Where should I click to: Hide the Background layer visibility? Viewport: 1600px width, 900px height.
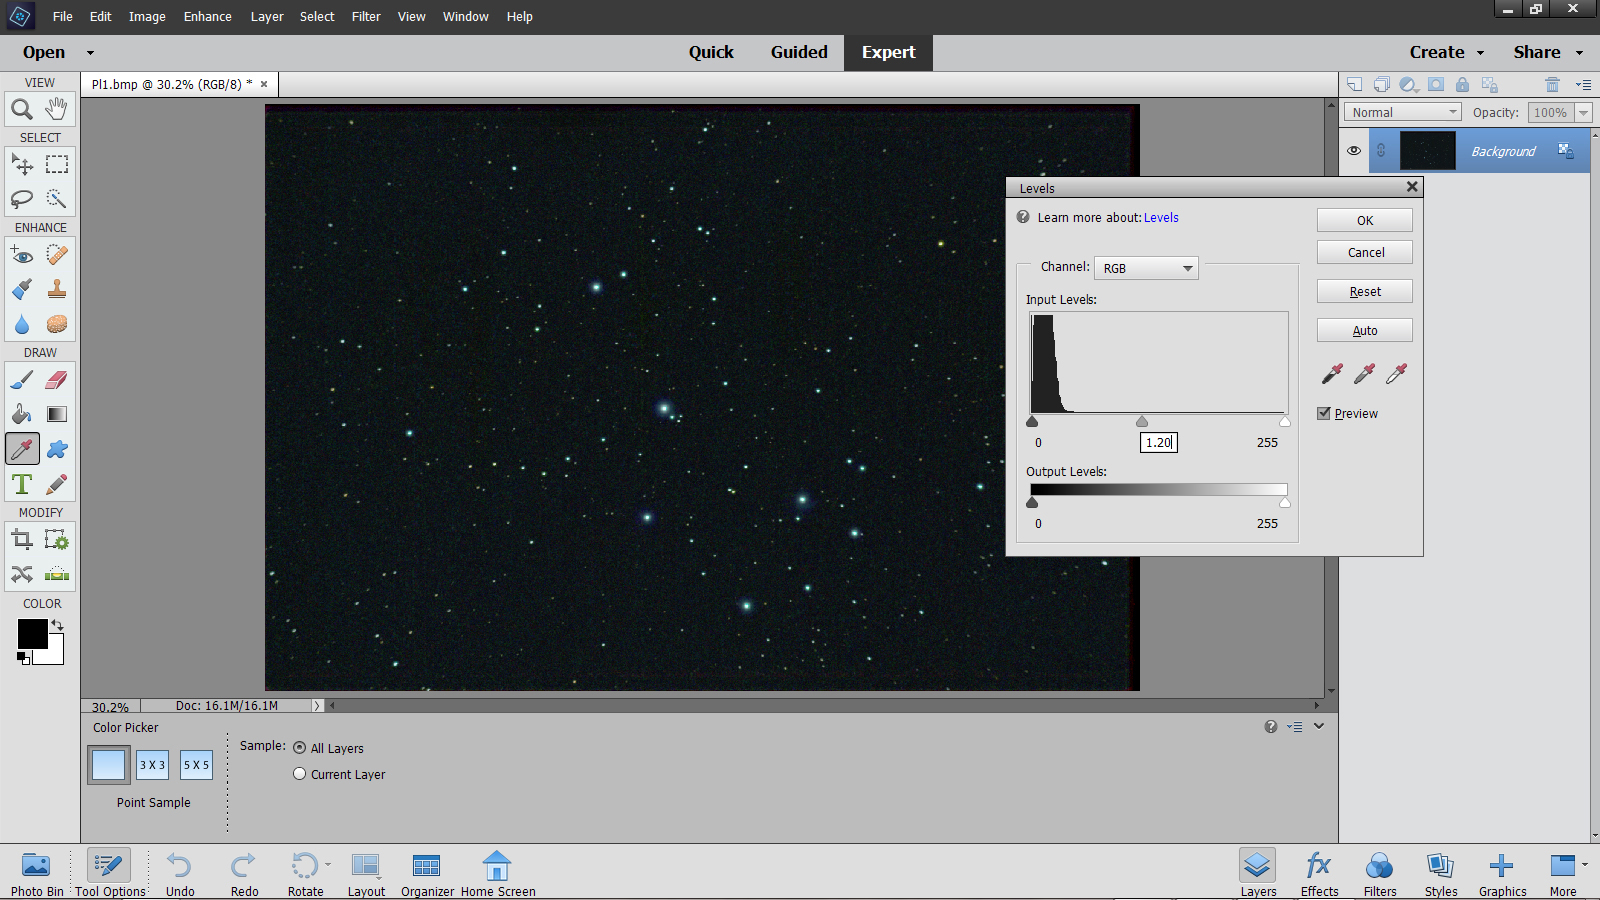(1354, 151)
